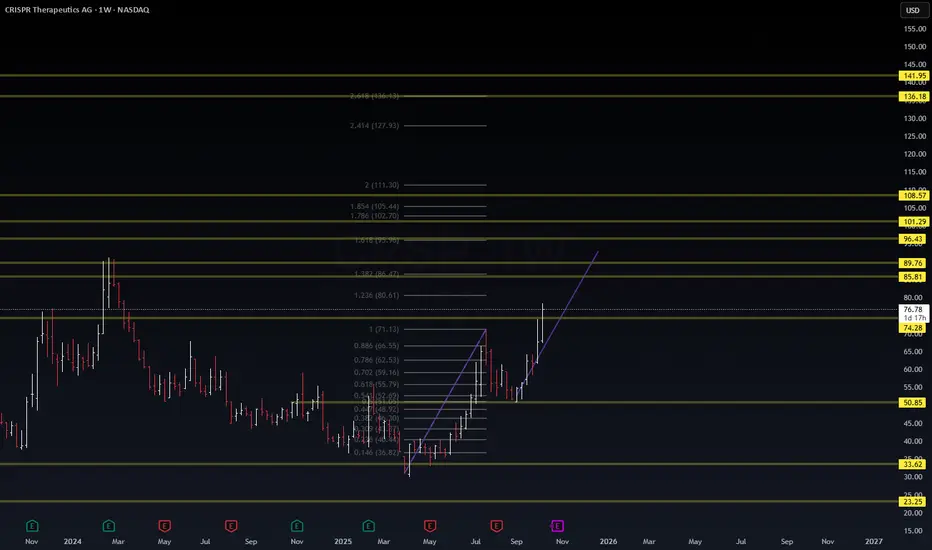Click the red earnings marker between Jul and Sep 2025

[x=496, y=526]
